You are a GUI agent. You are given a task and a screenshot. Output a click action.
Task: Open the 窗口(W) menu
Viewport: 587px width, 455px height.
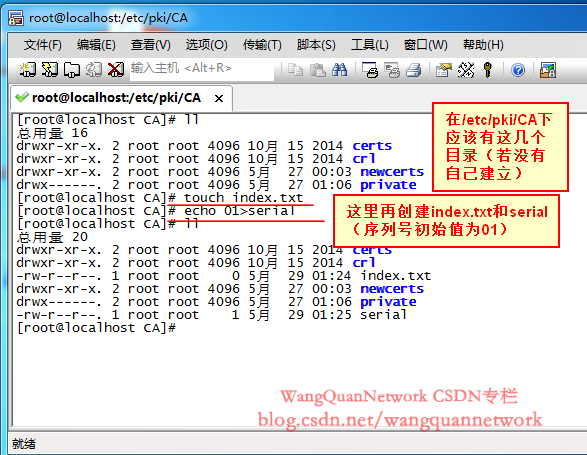tap(425, 45)
